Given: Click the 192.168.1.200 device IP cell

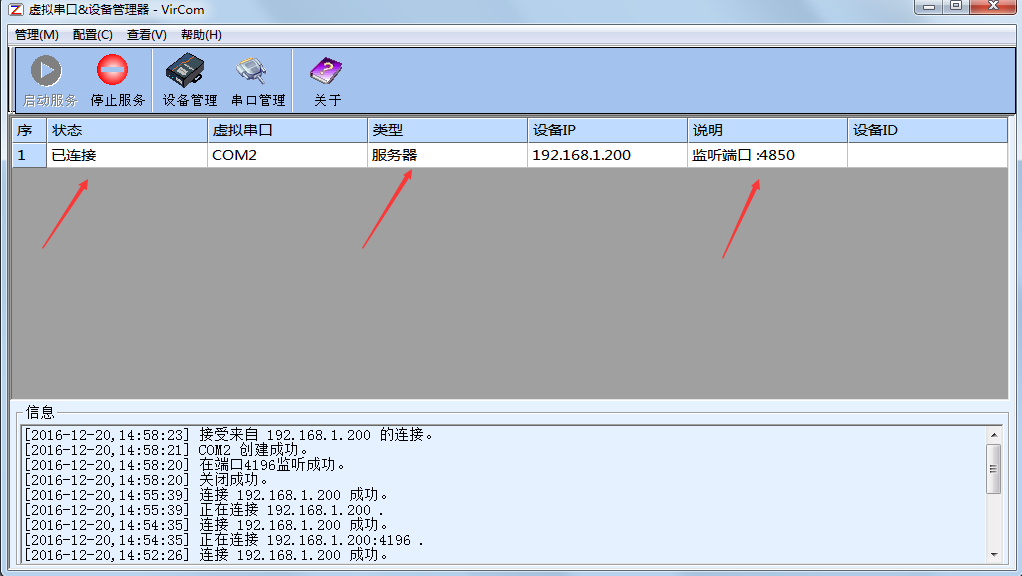Looking at the screenshot, I should click(581, 156).
